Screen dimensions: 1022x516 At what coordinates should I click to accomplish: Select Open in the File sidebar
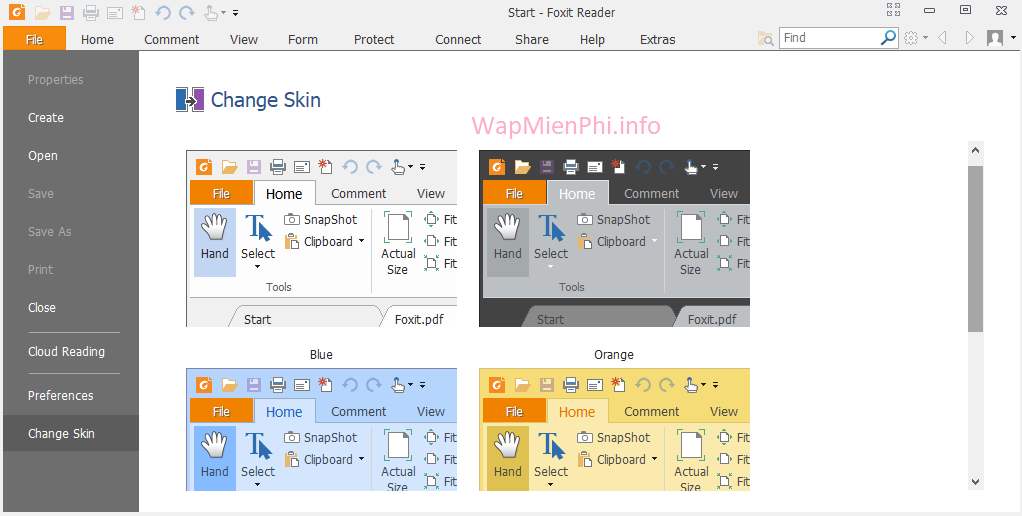(71, 156)
